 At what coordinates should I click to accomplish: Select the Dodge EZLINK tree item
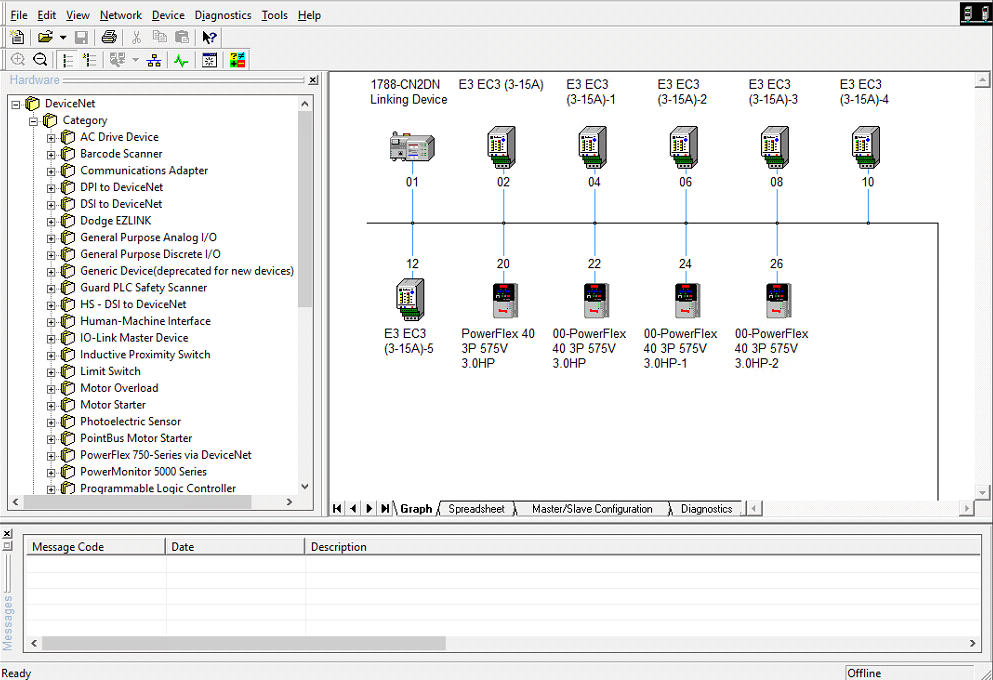click(116, 221)
